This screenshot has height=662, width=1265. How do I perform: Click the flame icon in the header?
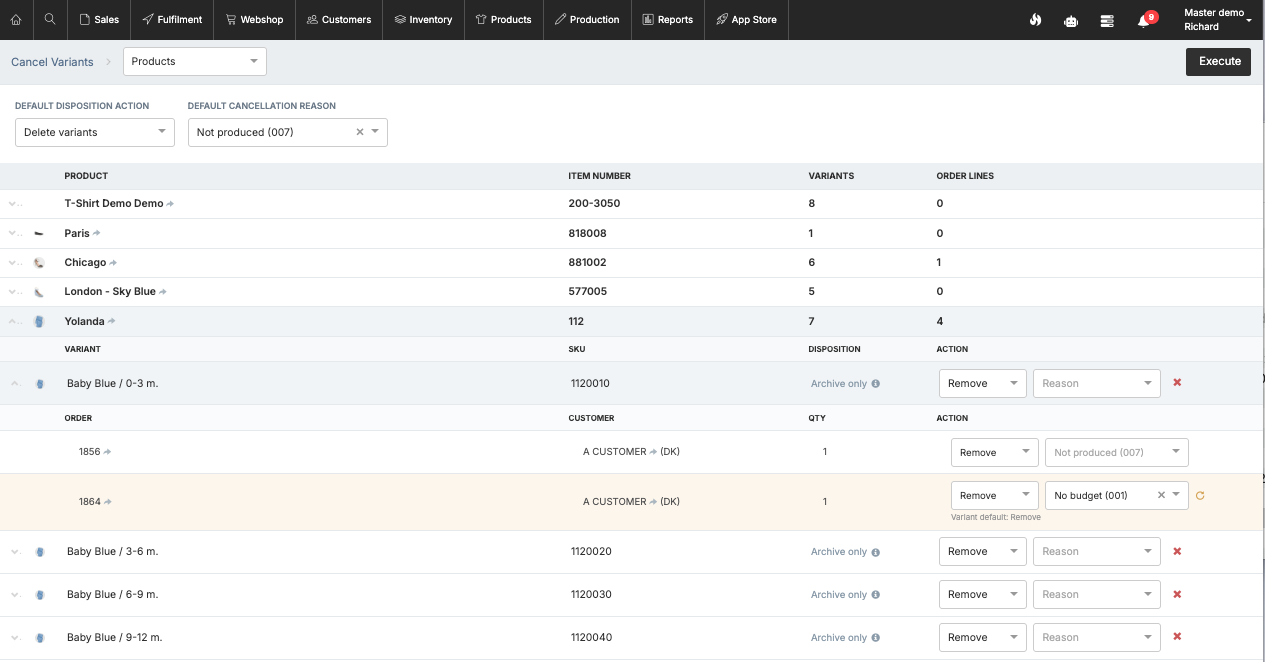point(1035,20)
